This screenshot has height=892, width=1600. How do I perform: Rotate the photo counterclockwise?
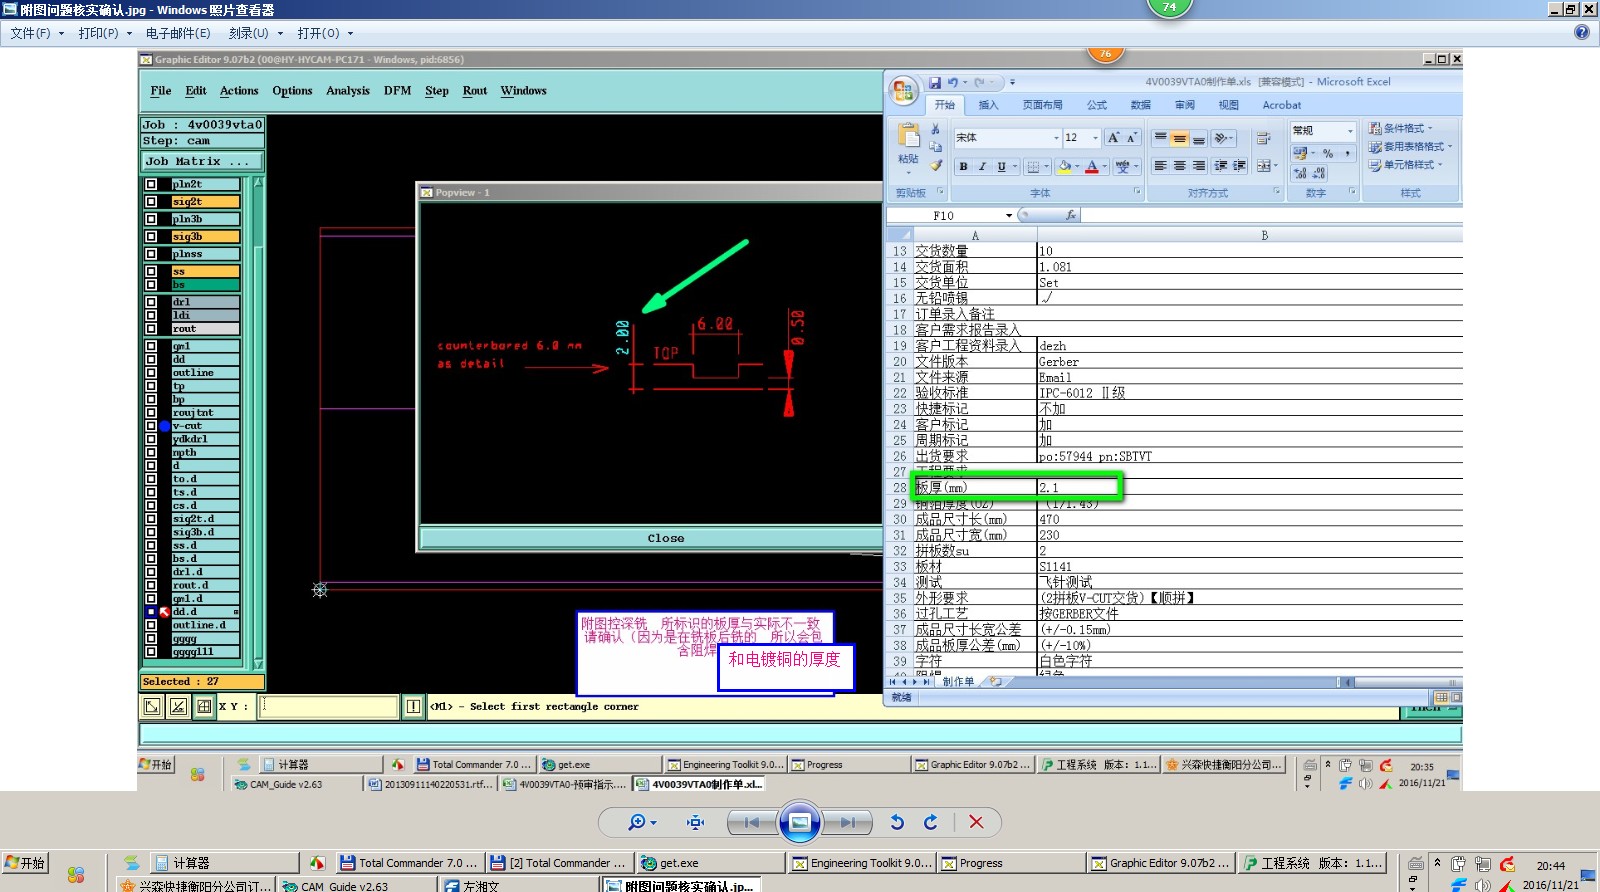point(897,822)
